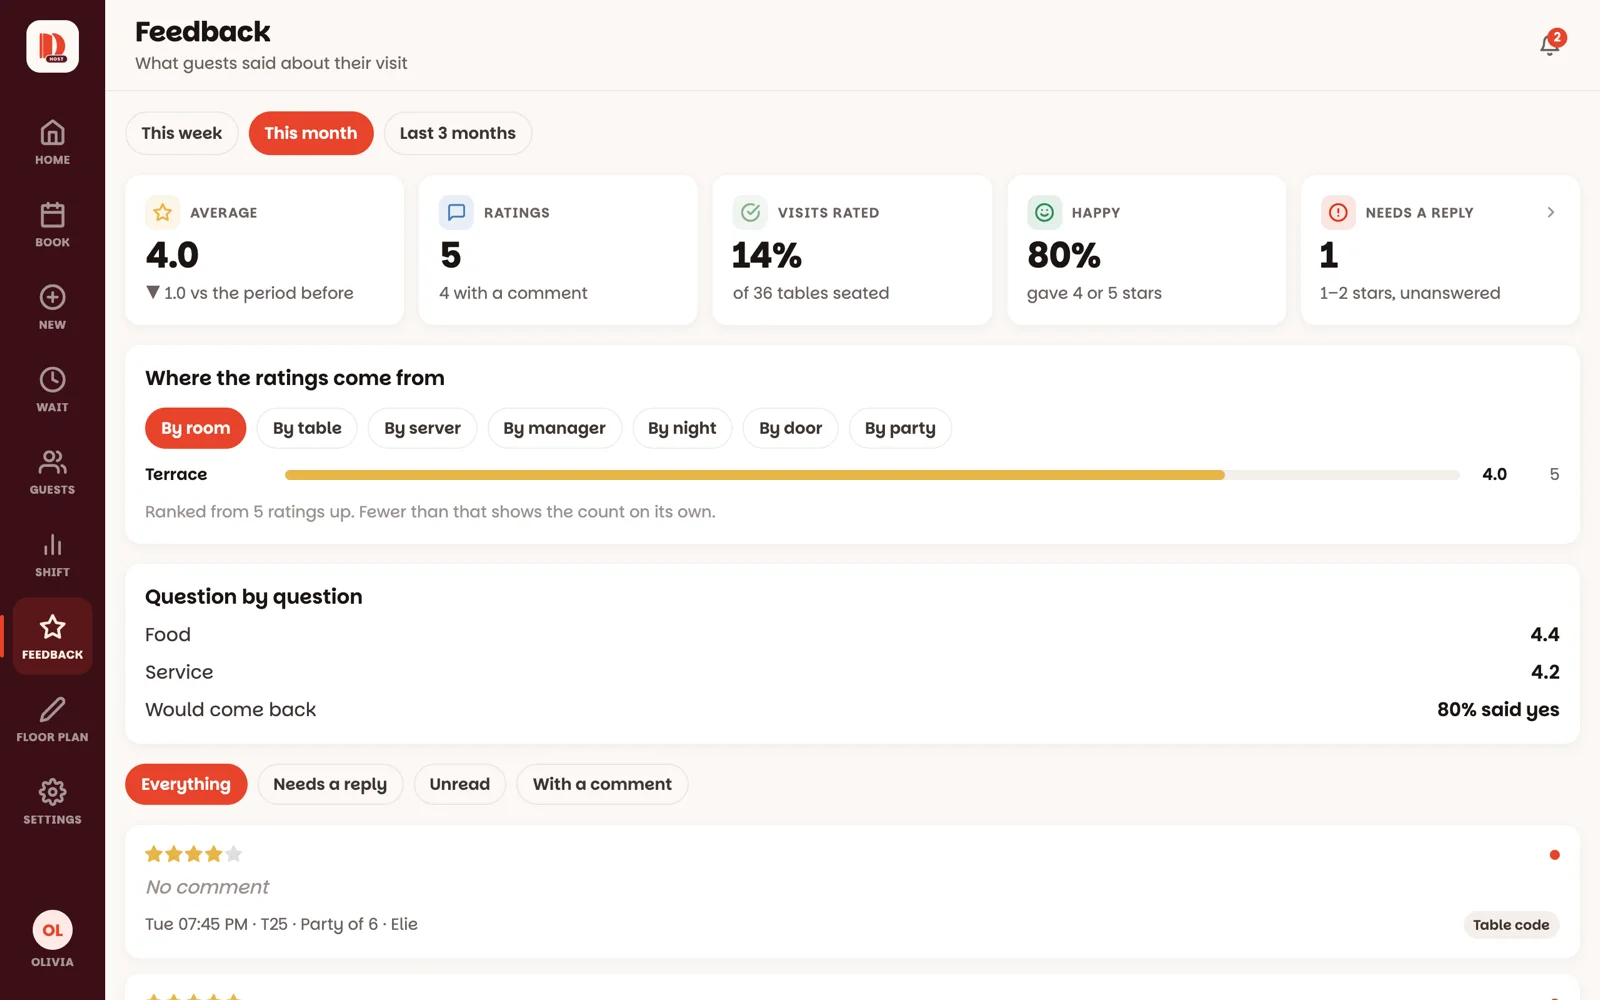Click the Terrace row label

(176, 474)
